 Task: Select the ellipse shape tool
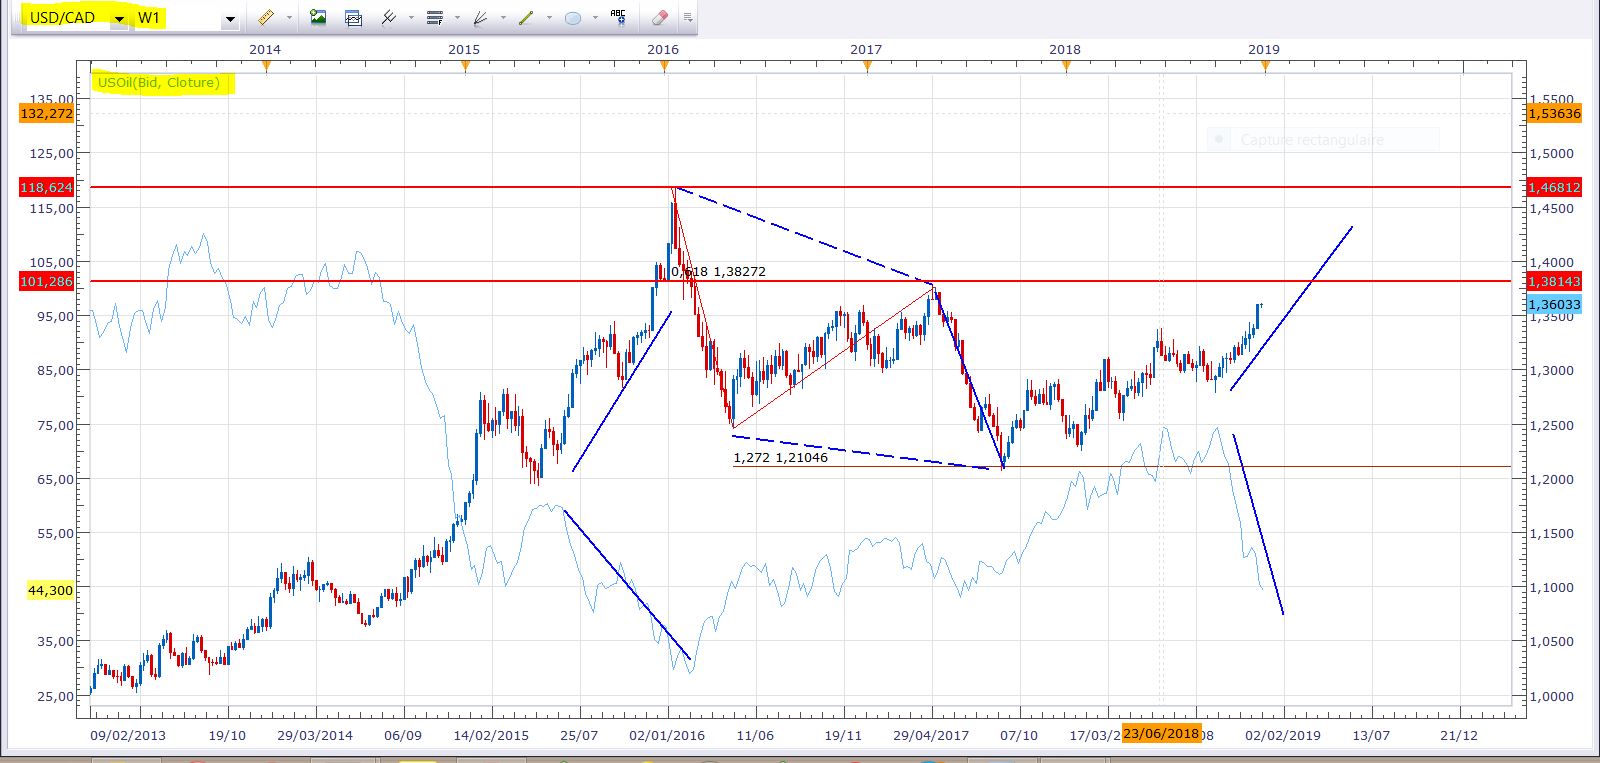(573, 18)
